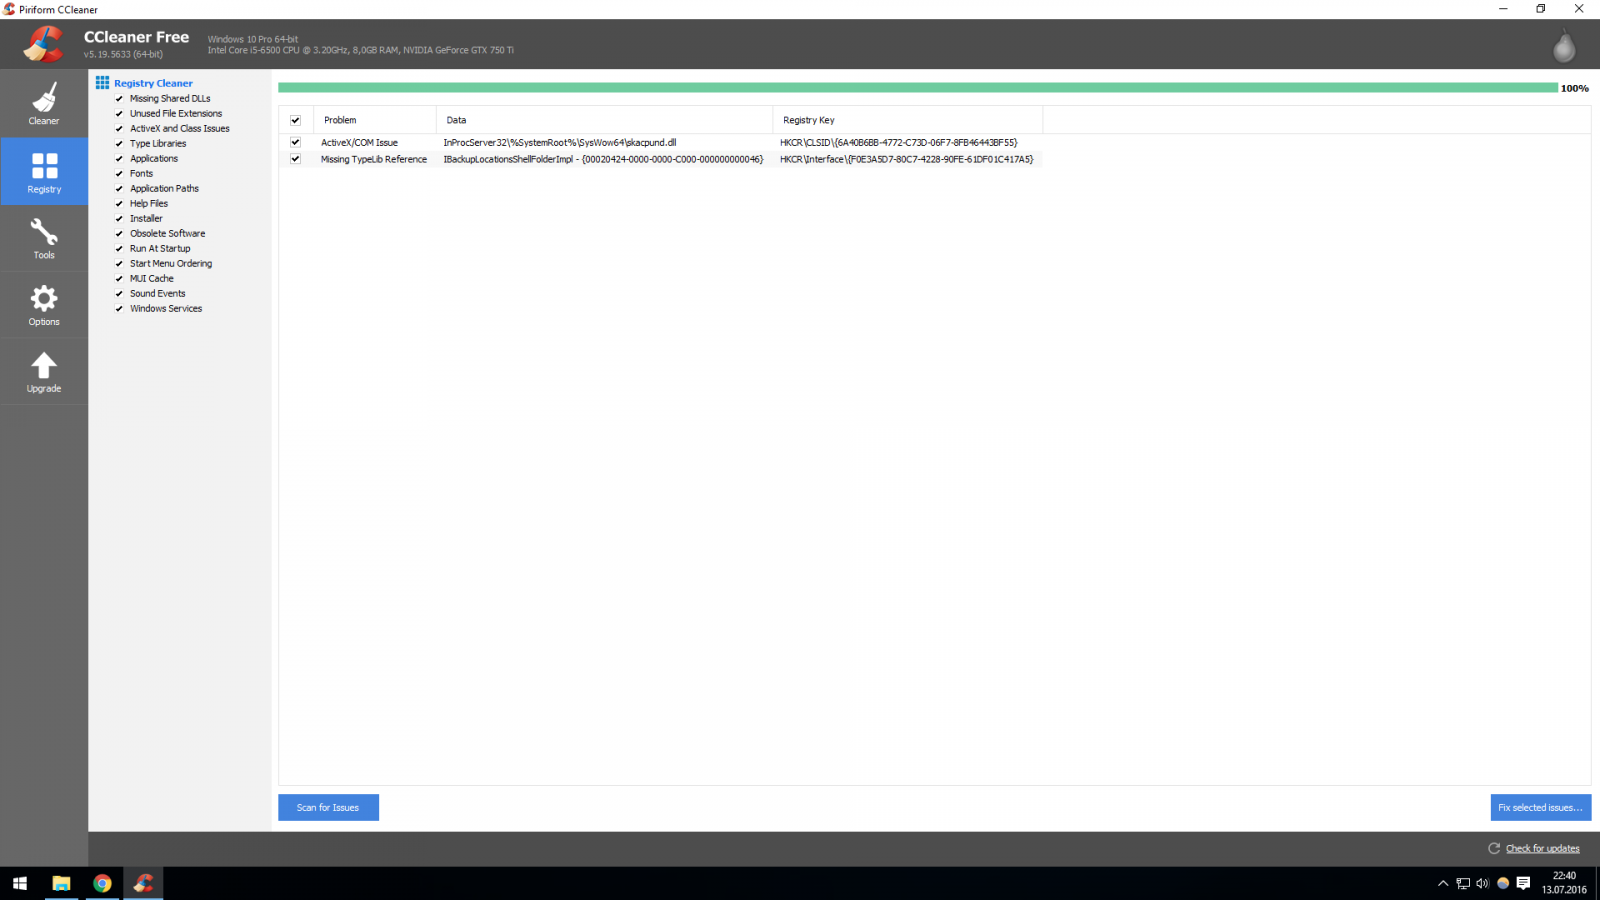Open the Windows Start menu

pos(20,883)
